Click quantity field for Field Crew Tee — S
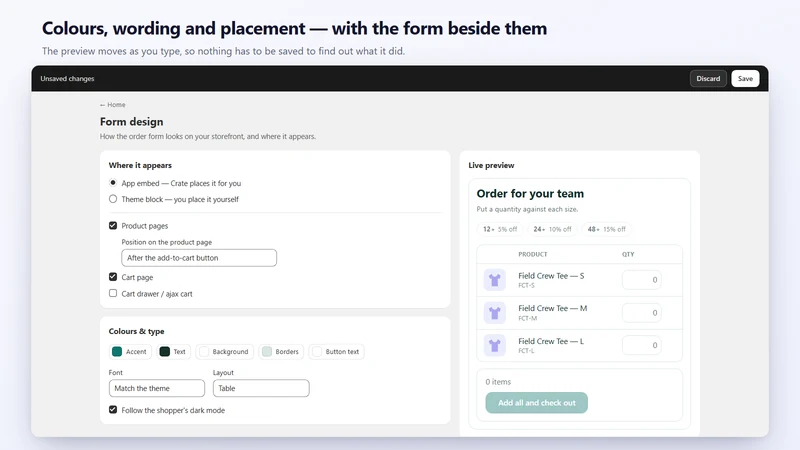The image size is (800, 450). pyautogui.click(x=641, y=280)
